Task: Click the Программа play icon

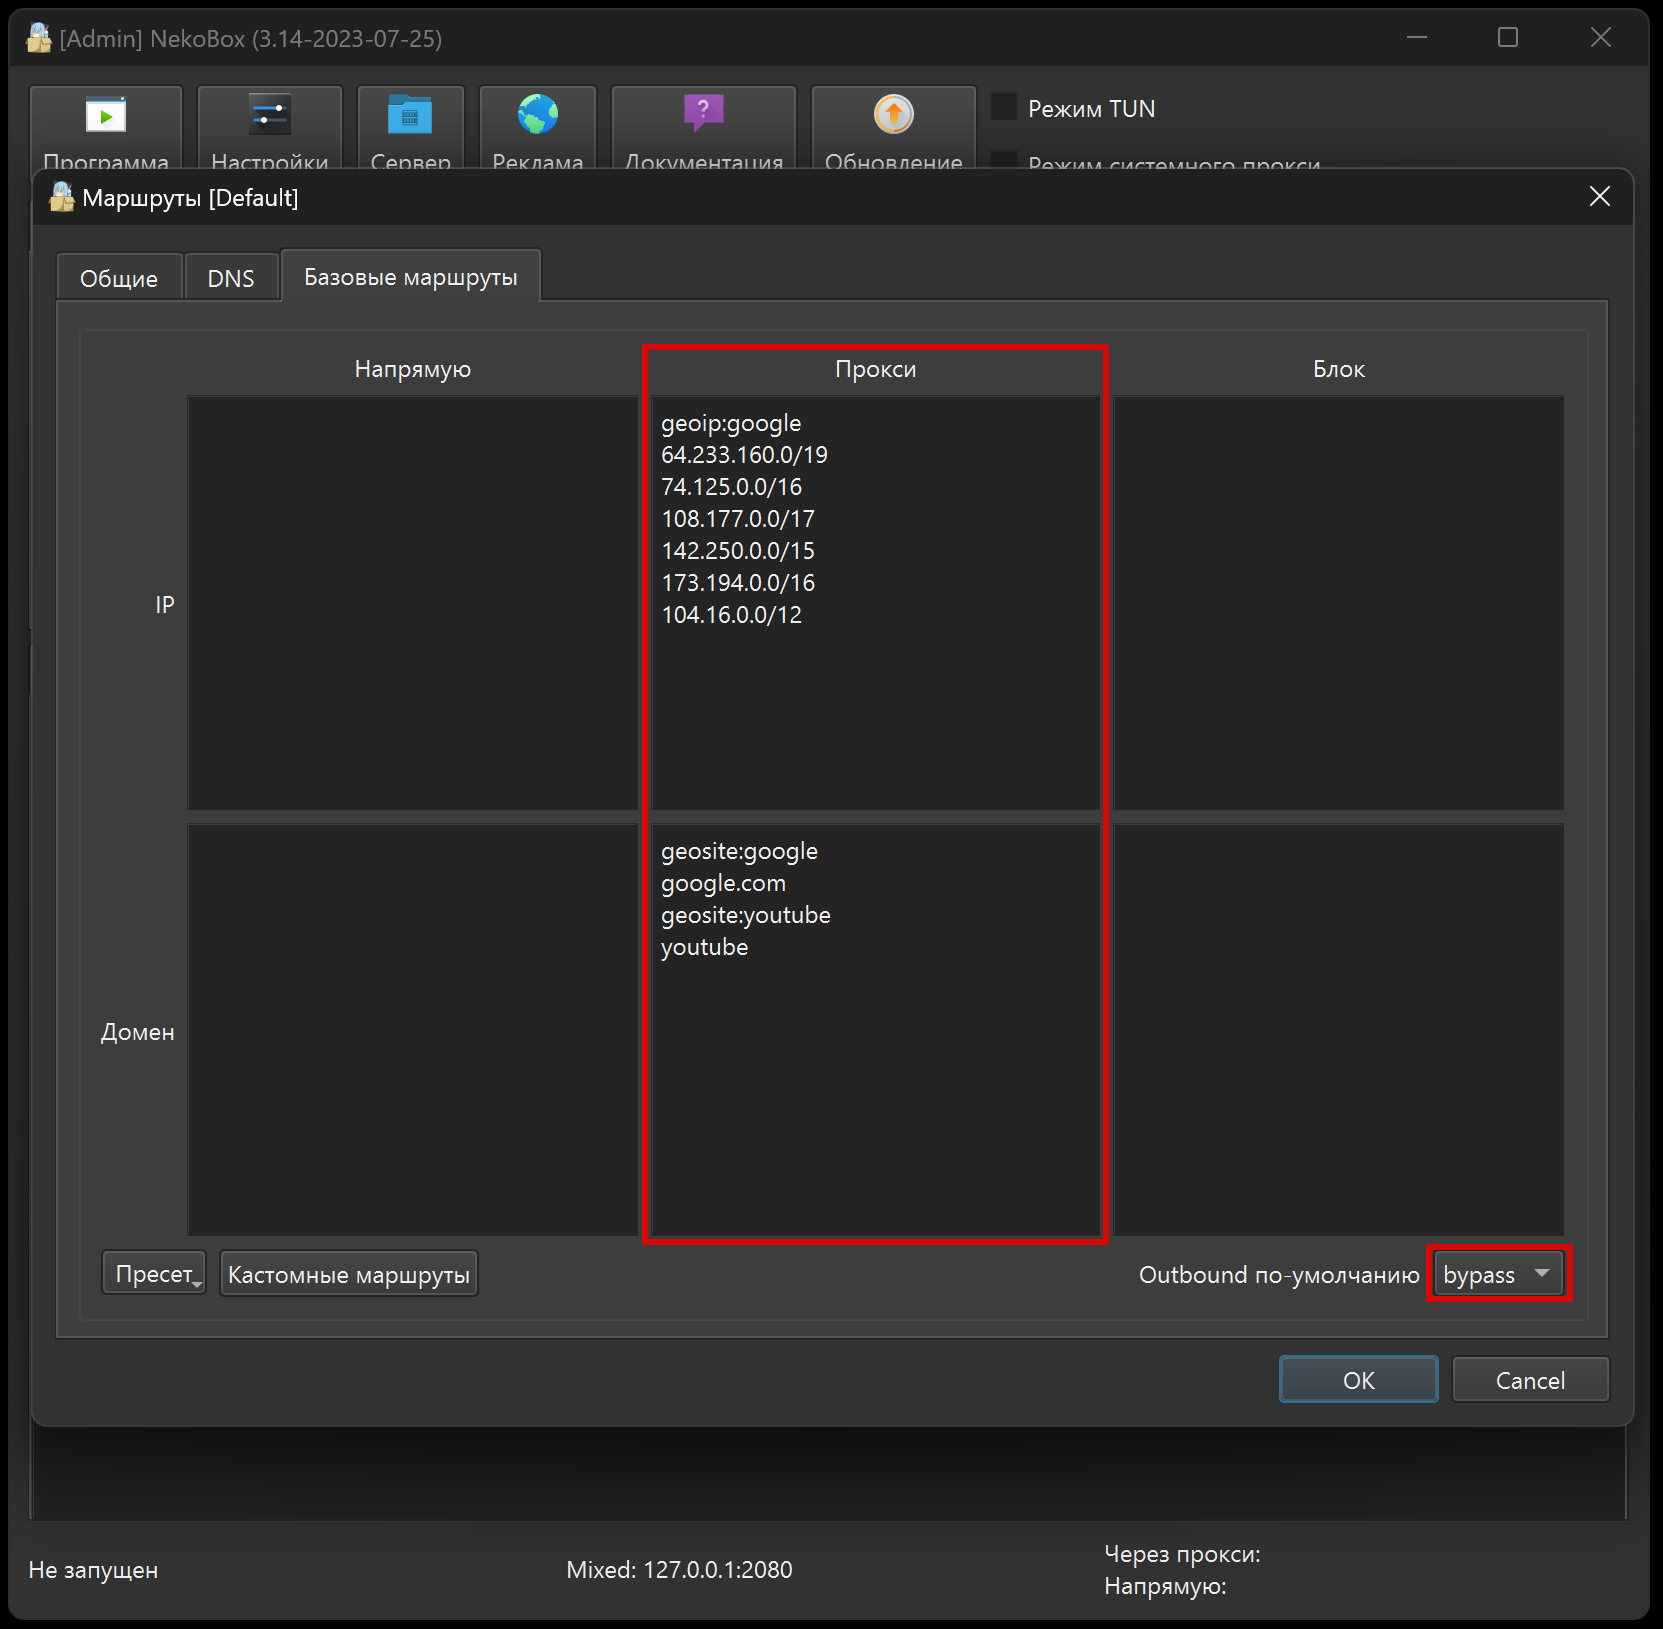Action: pos(106,116)
